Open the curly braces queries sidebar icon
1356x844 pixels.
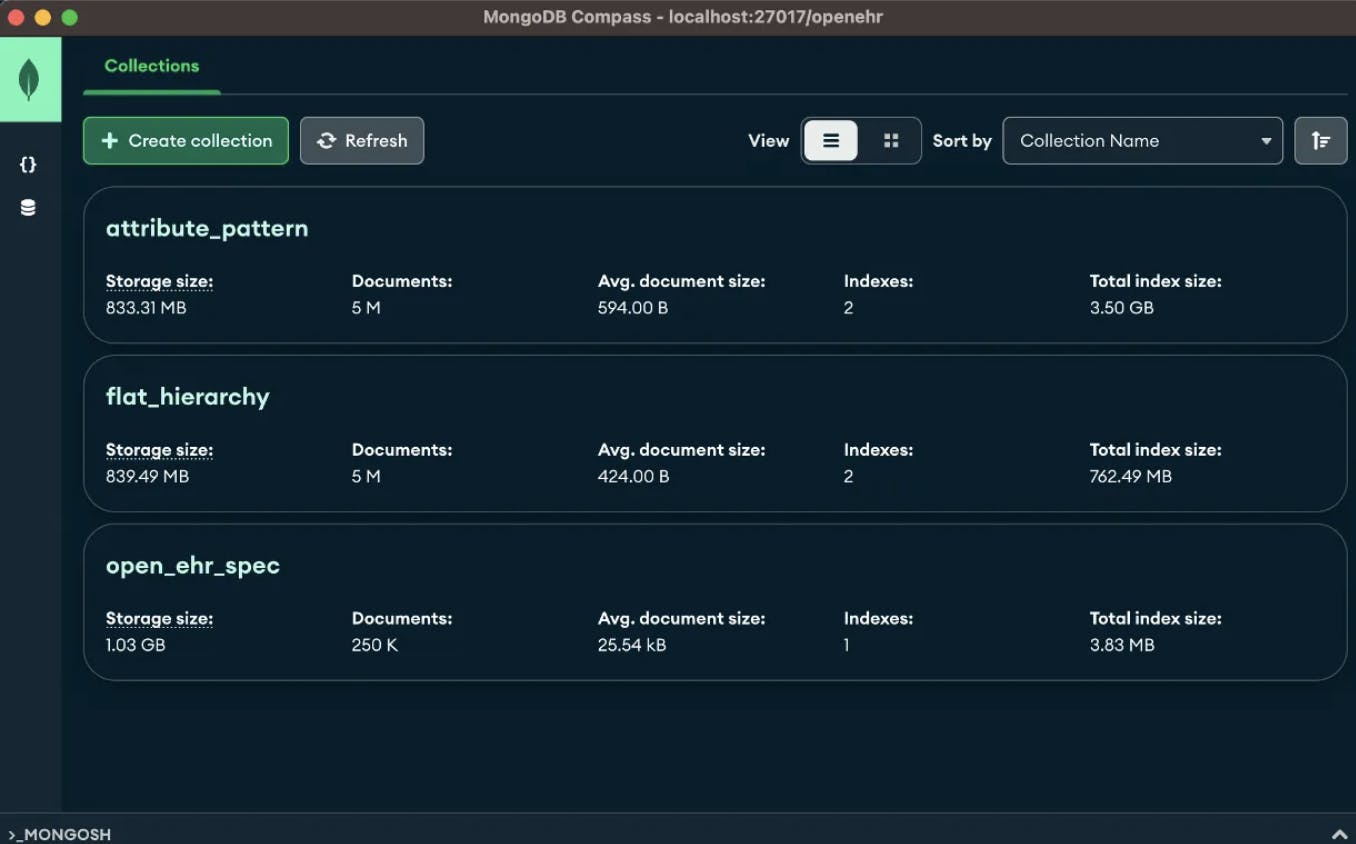click(x=28, y=164)
